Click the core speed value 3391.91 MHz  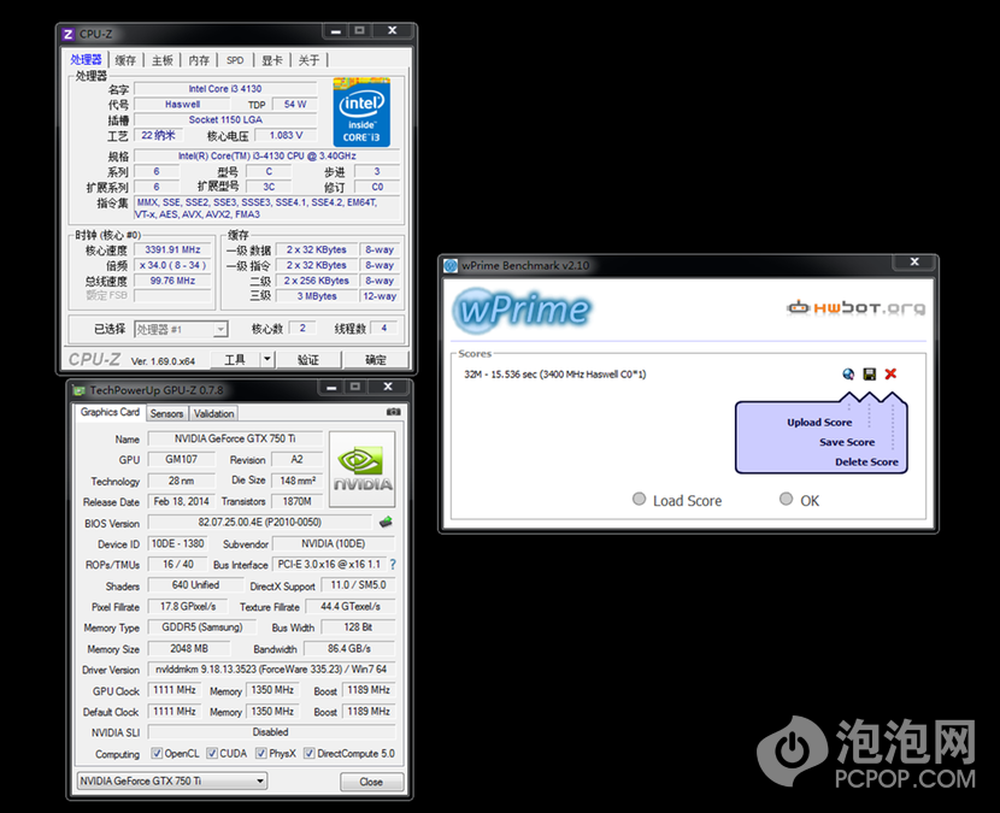(172, 249)
